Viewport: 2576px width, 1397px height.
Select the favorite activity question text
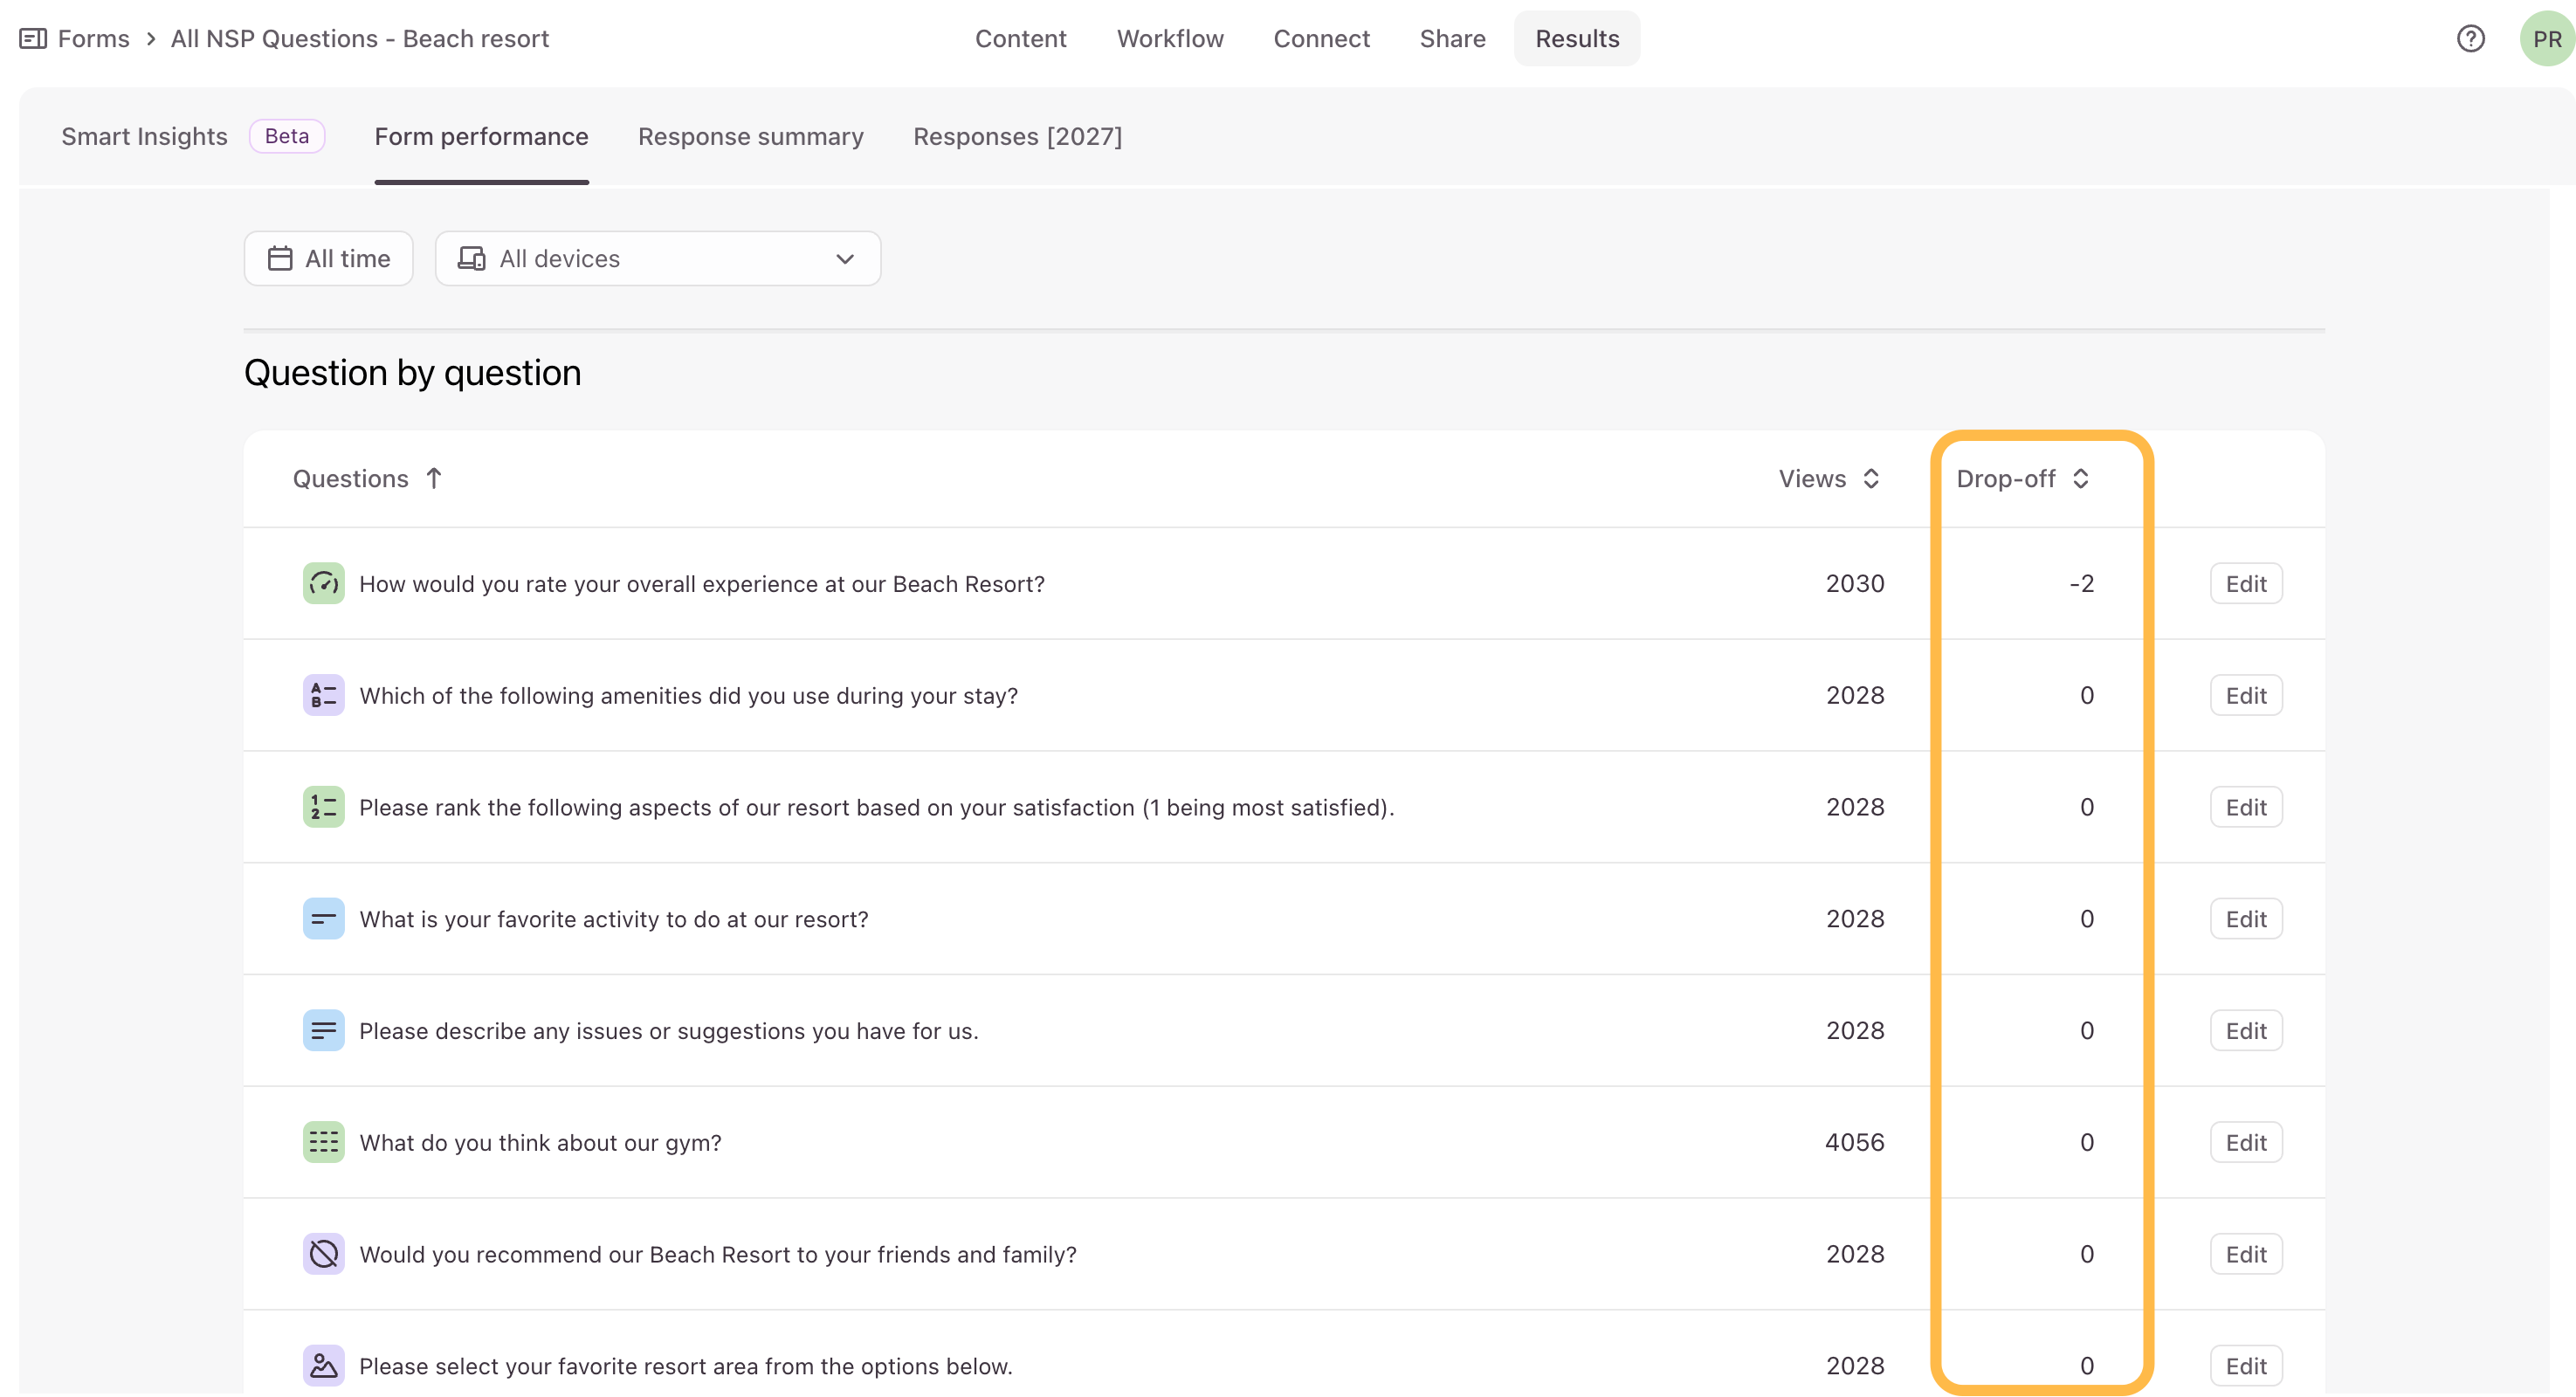614,920
